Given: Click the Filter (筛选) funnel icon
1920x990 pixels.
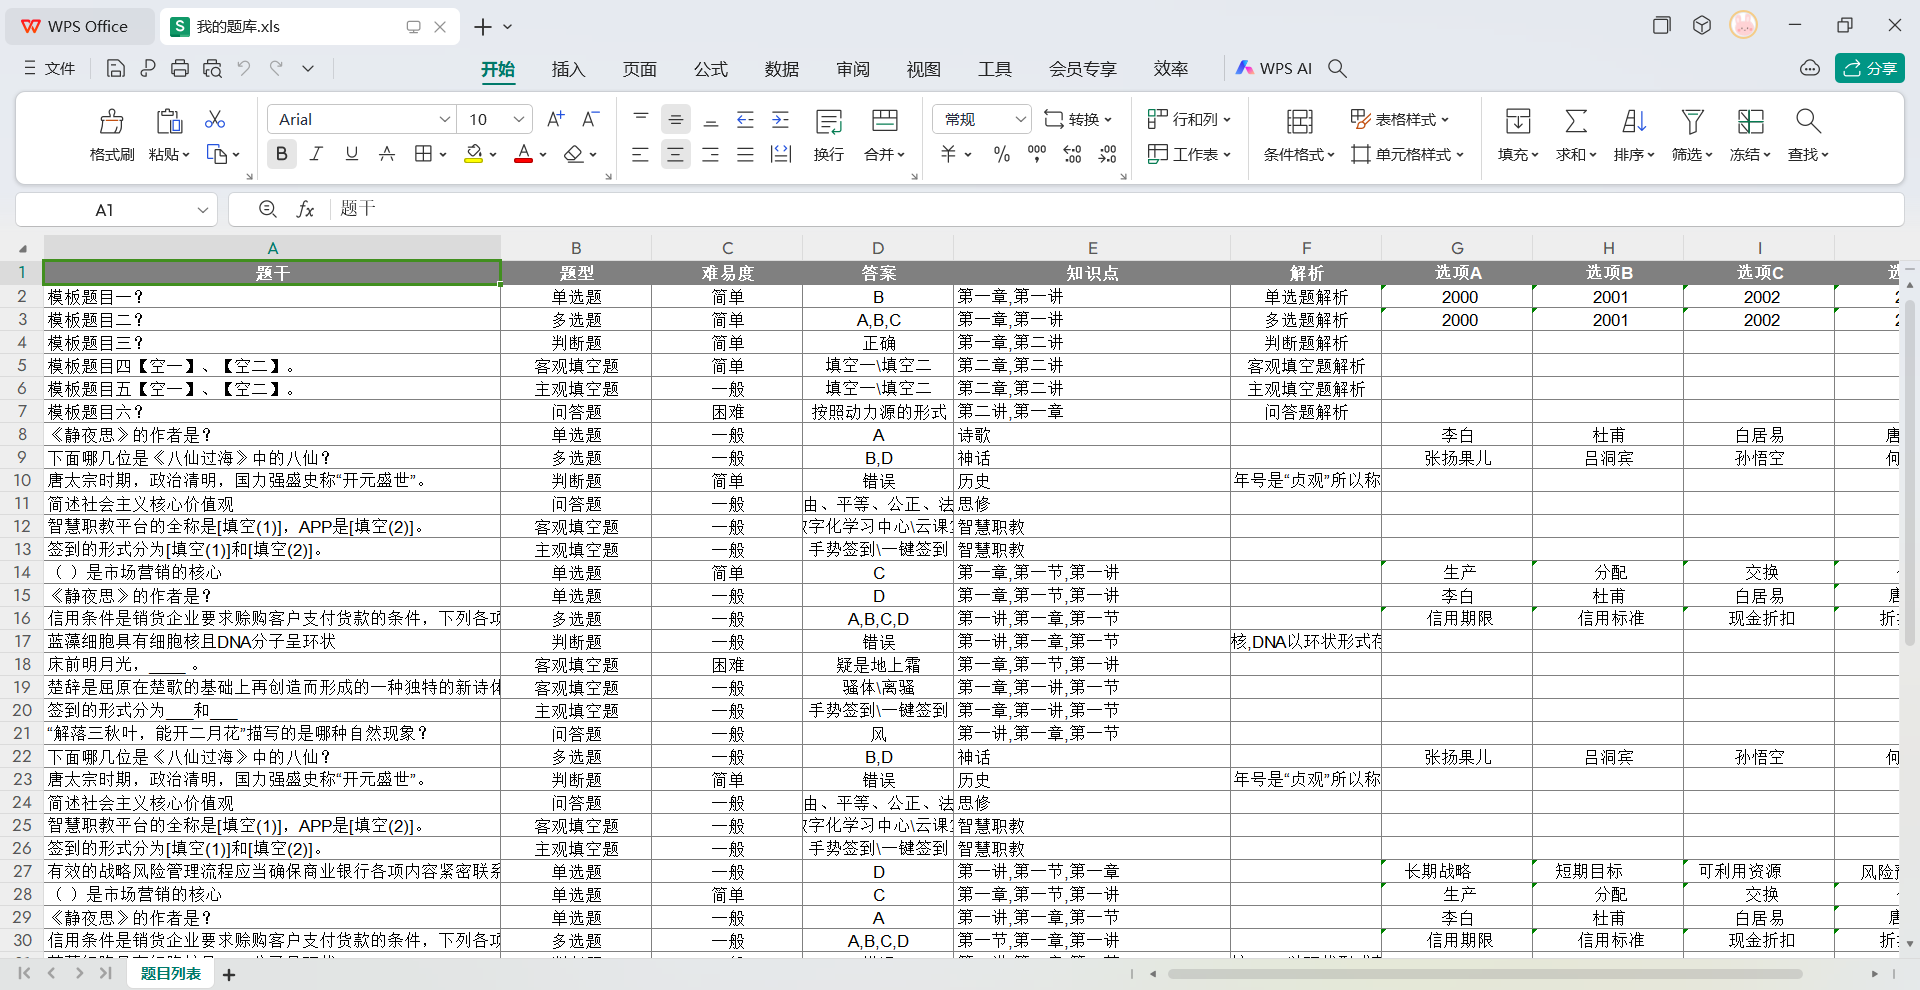Looking at the screenshot, I should 1691,122.
